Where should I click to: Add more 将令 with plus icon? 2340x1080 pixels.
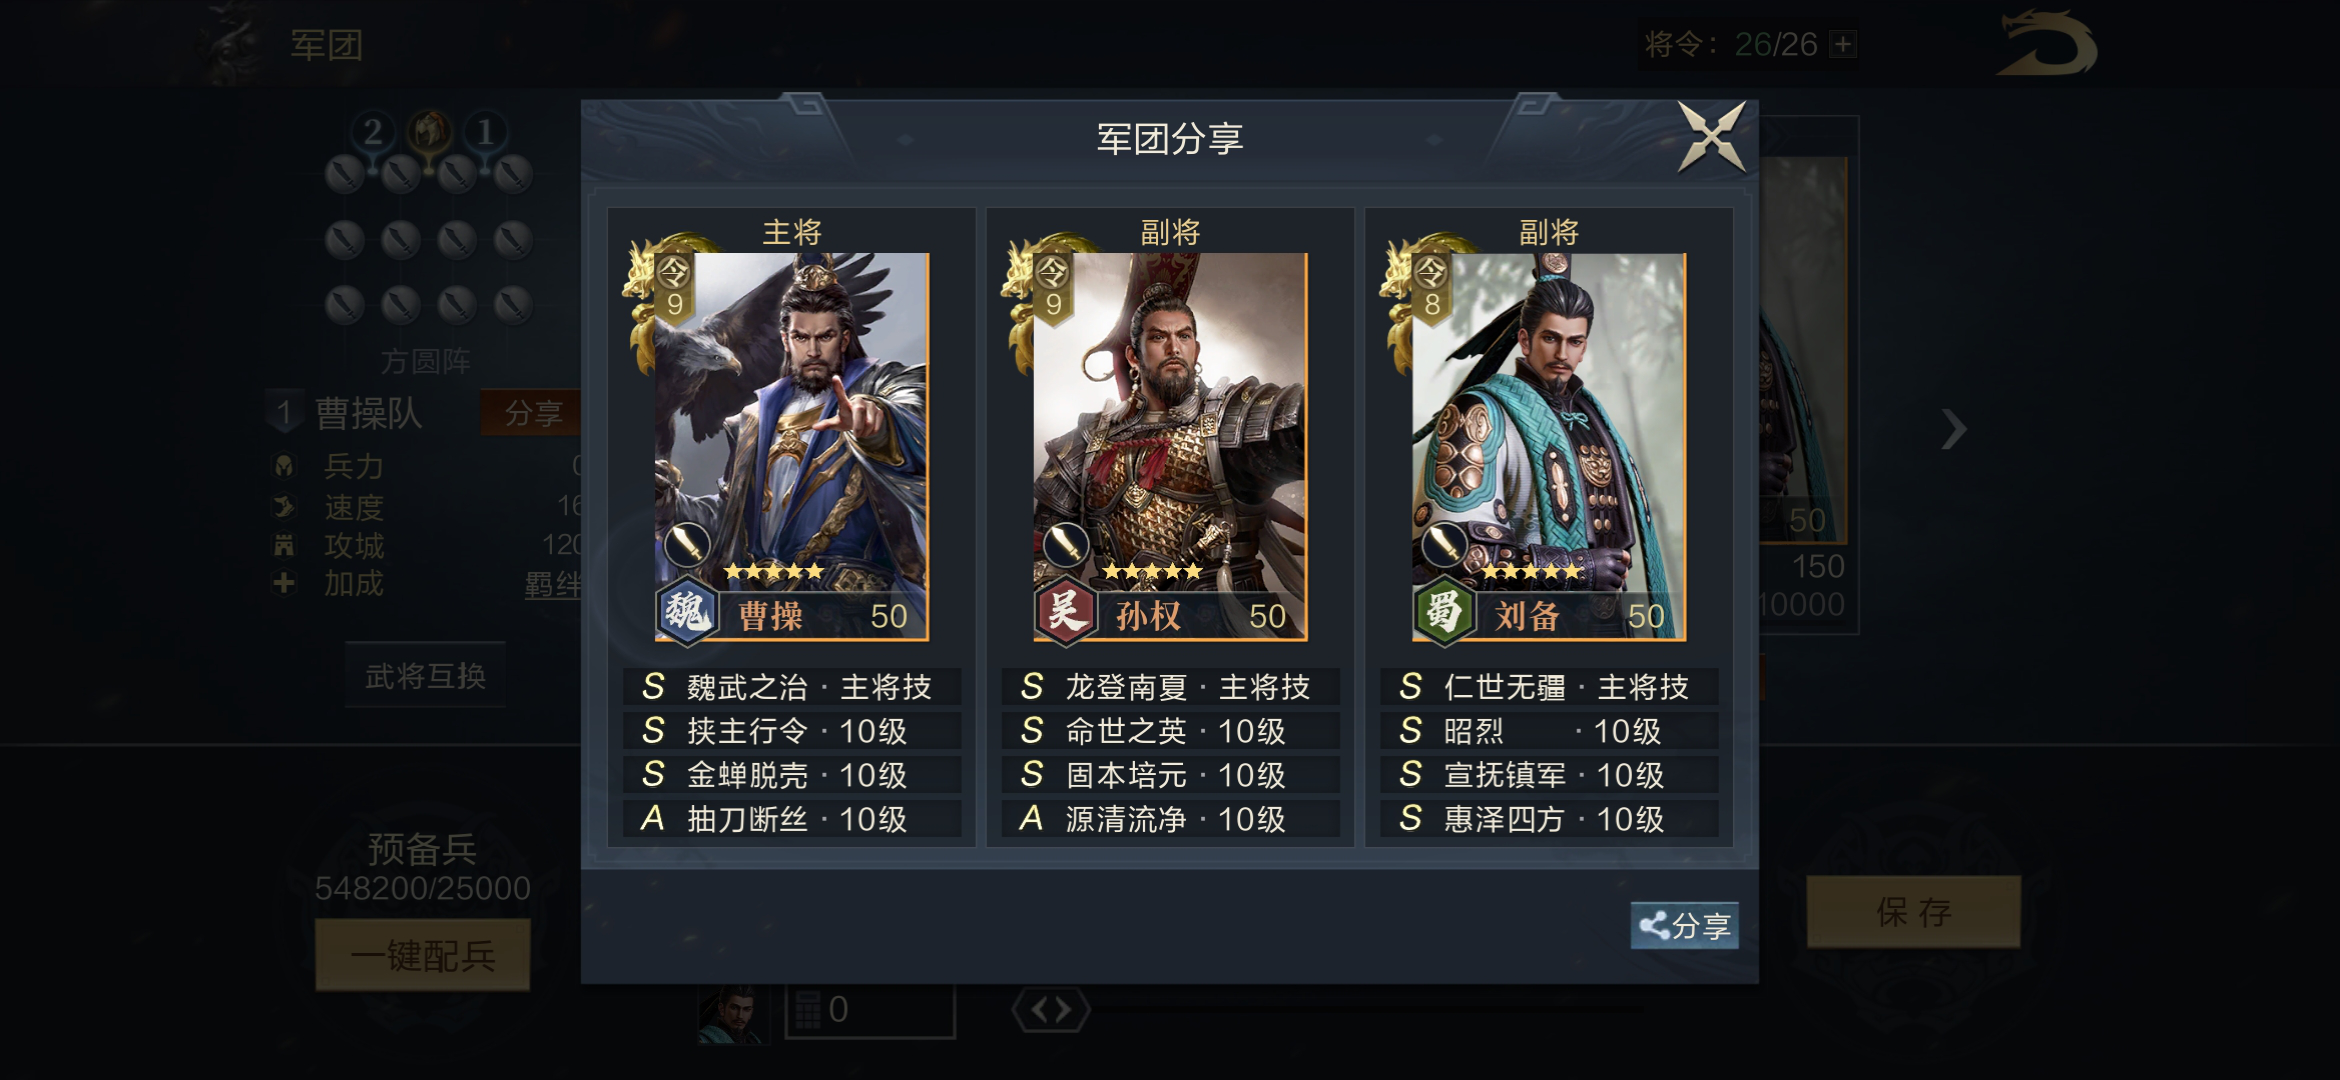1843,44
